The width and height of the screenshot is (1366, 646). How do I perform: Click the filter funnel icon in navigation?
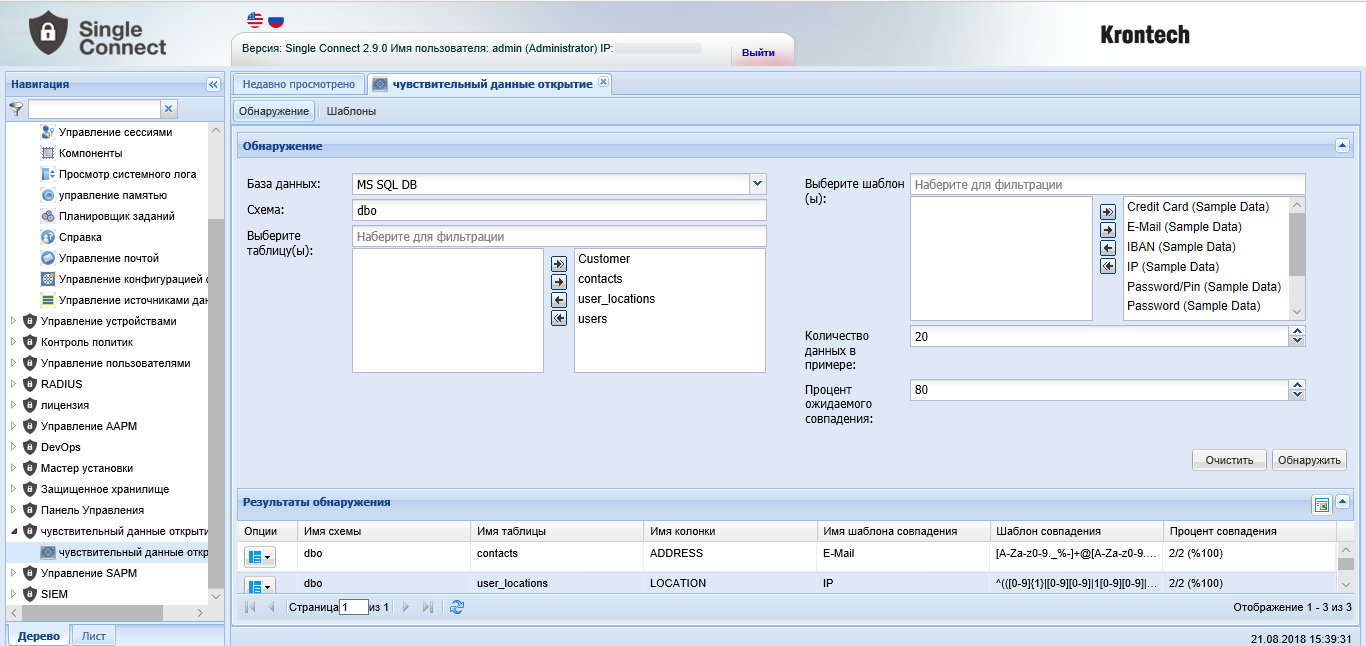pos(16,109)
